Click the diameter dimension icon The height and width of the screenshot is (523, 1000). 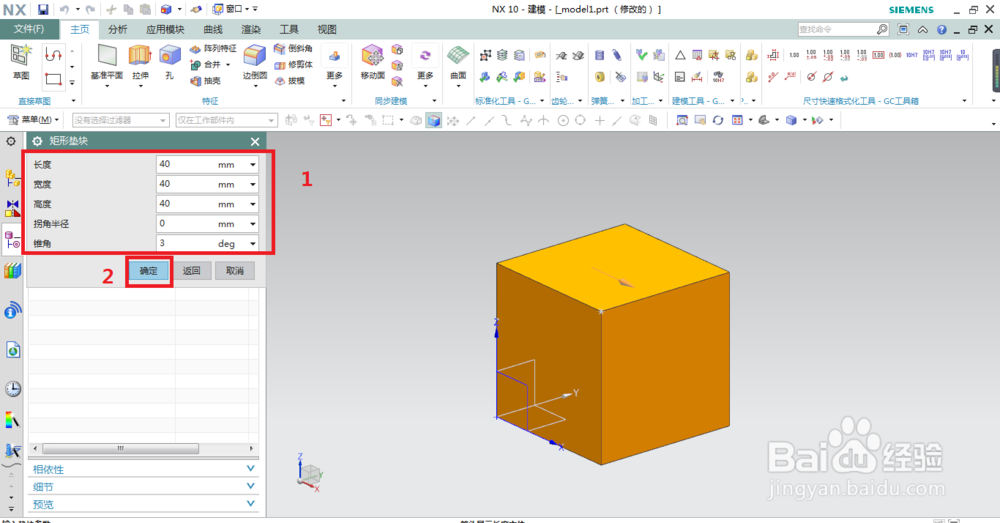828,77
